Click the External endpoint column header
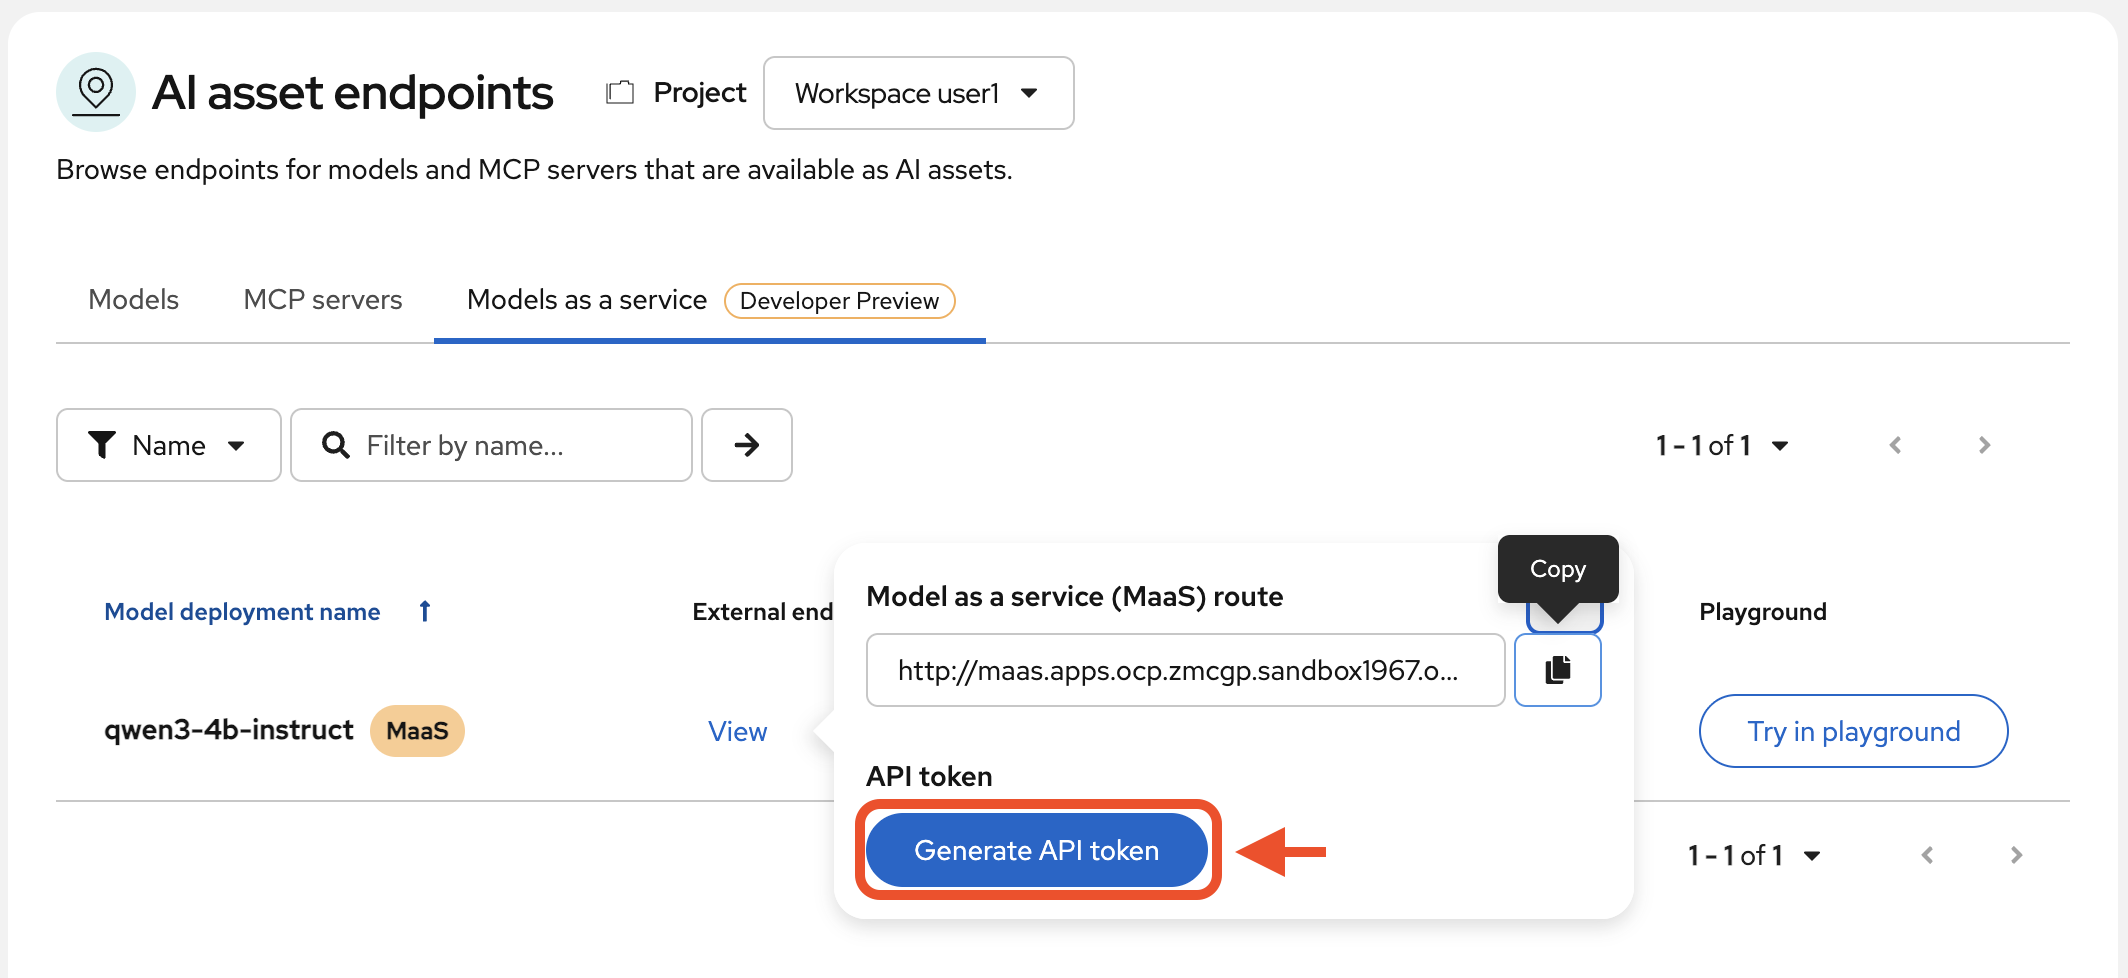This screenshot has height=978, width=2128. pyautogui.click(x=762, y=611)
